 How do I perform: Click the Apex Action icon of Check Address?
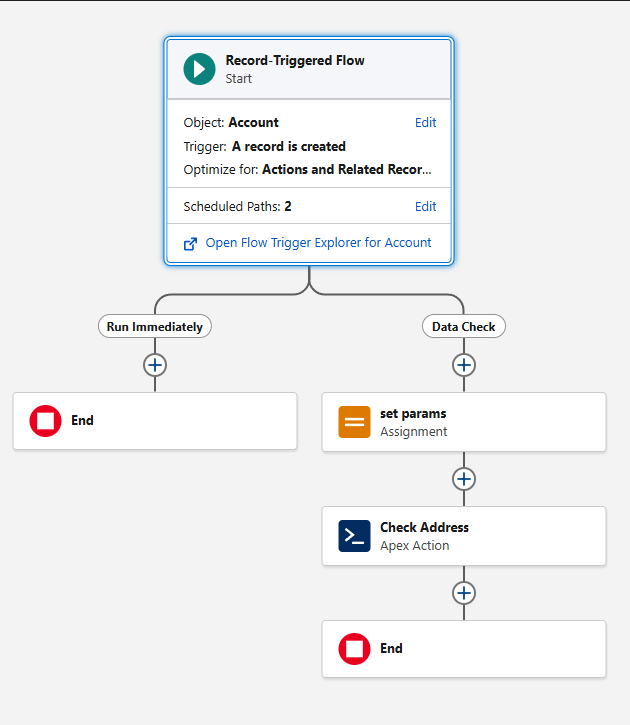354,536
